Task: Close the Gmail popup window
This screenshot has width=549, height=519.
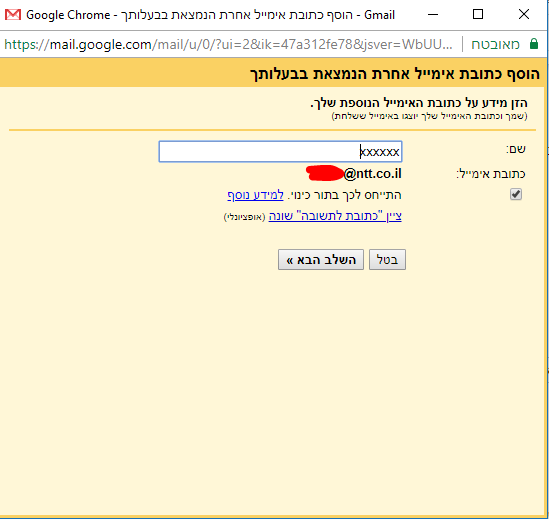Action: point(524,15)
